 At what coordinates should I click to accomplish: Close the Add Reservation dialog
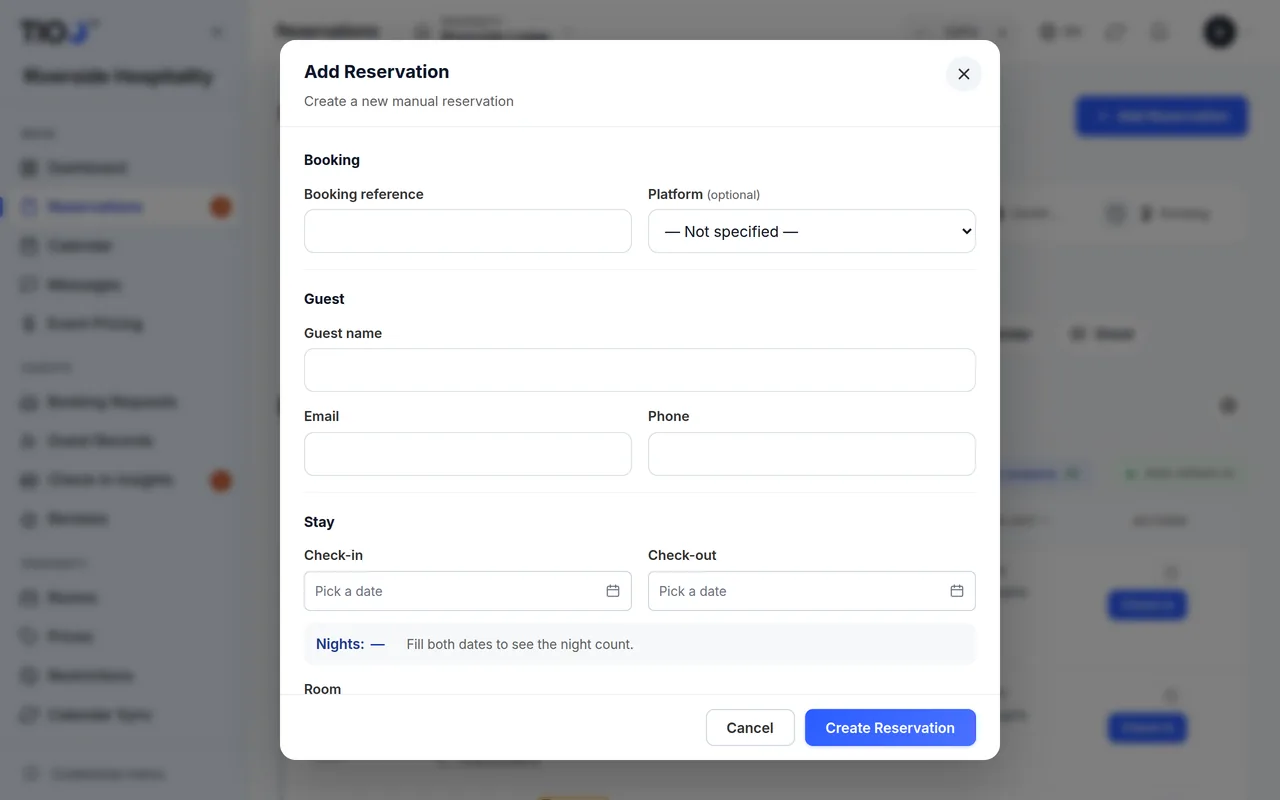(x=964, y=74)
